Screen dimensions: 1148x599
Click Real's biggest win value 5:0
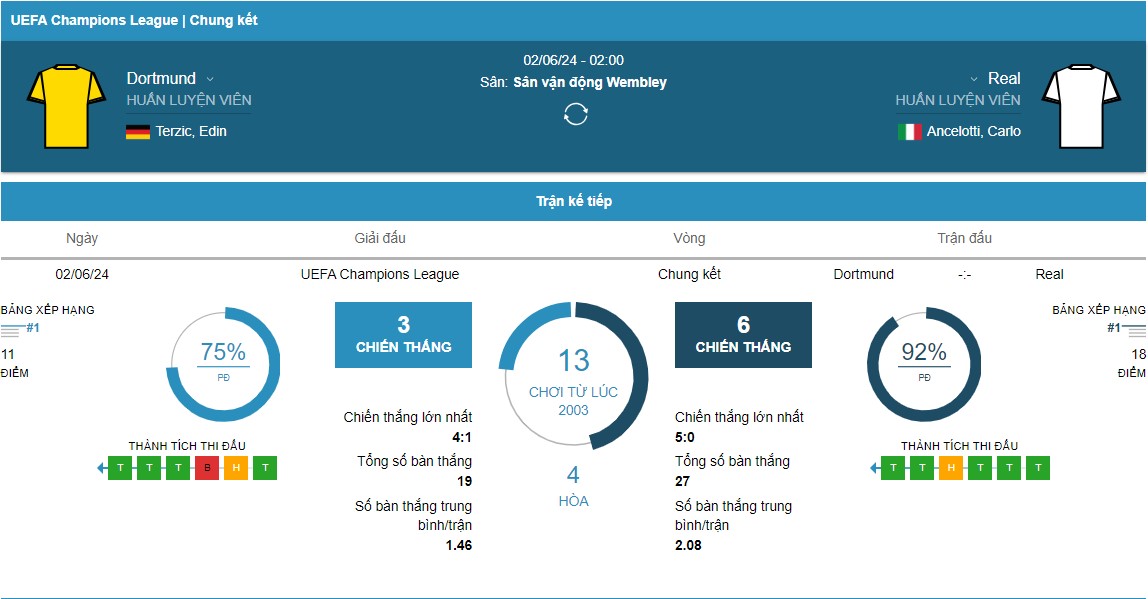(x=685, y=437)
